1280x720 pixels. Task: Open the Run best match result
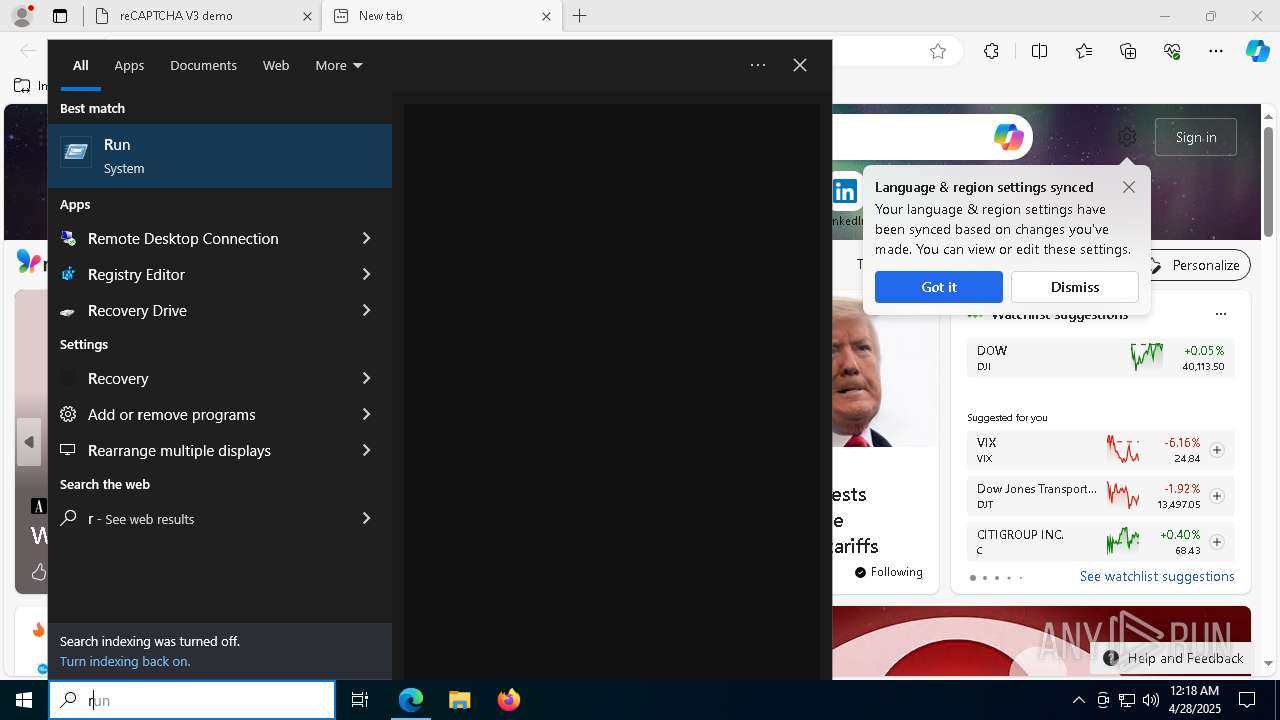tap(220, 156)
